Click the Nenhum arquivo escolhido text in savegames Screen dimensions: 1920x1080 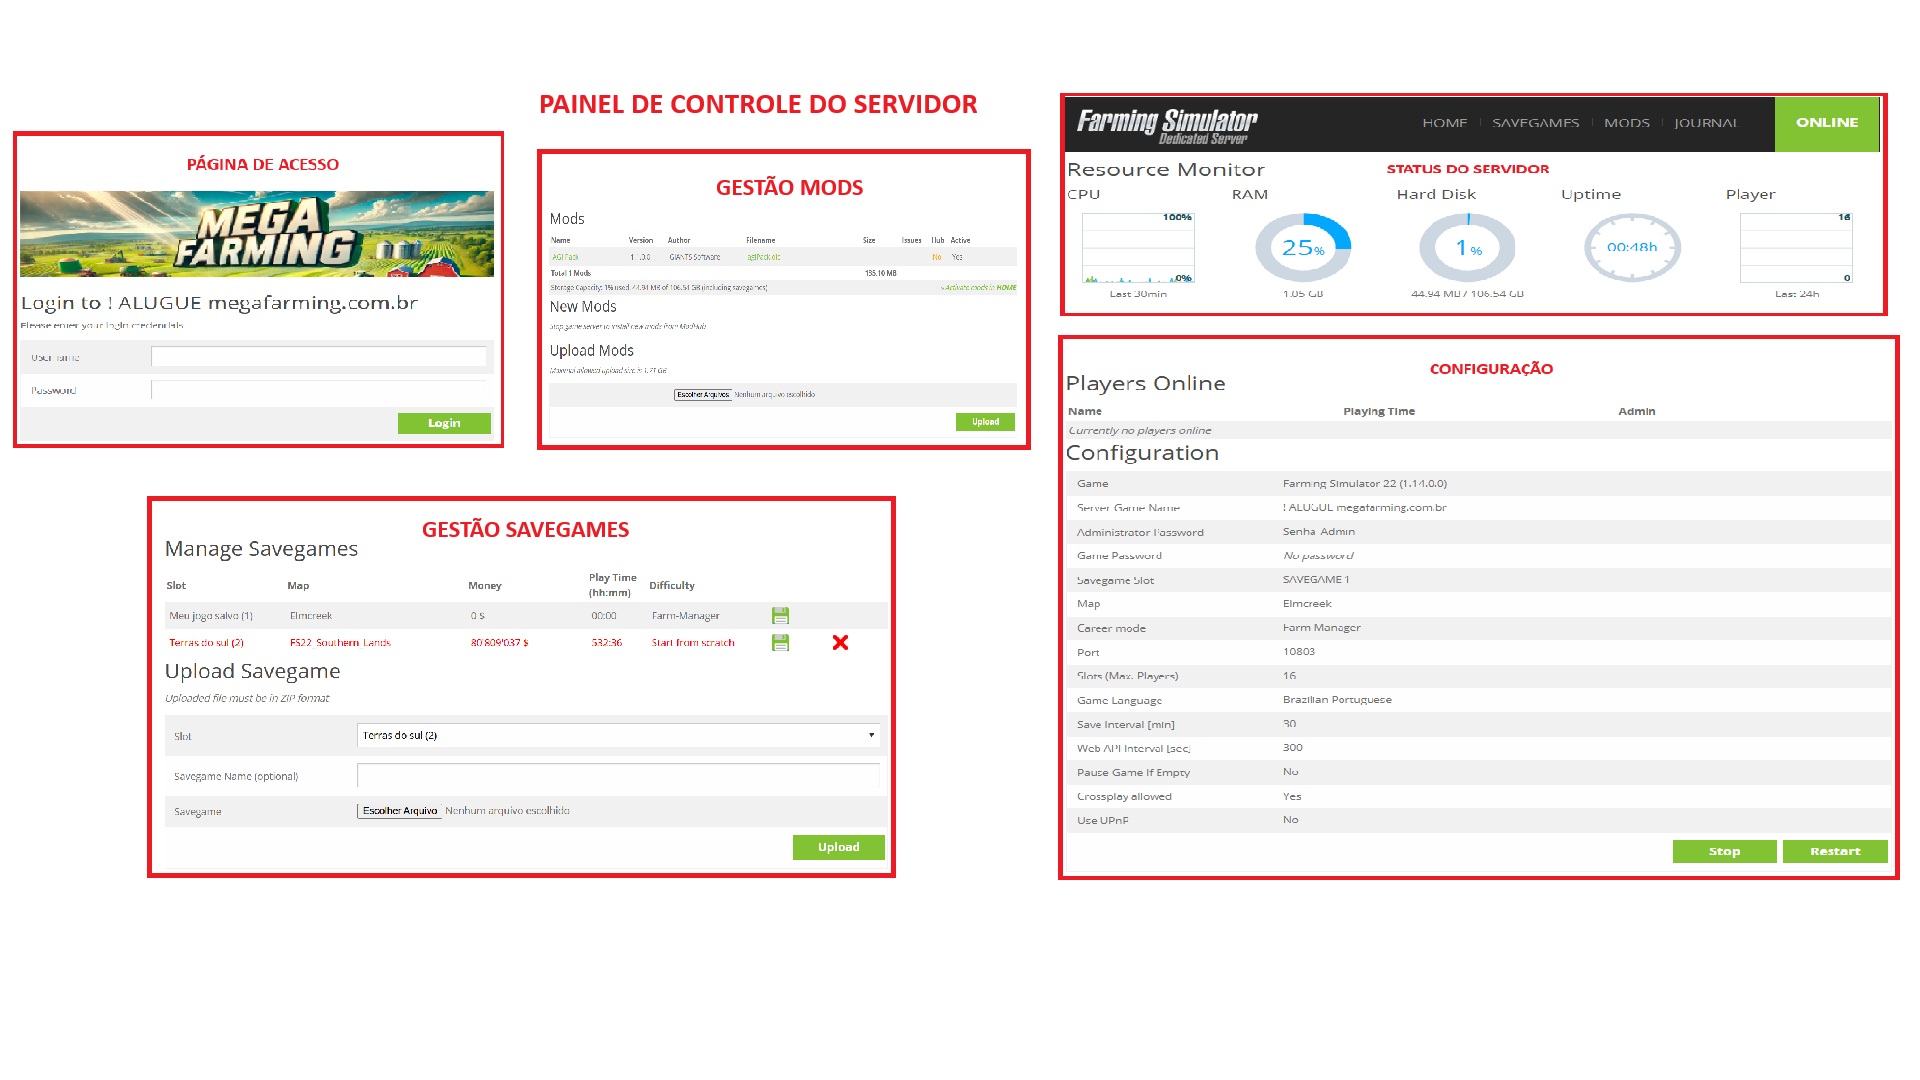click(x=507, y=811)
